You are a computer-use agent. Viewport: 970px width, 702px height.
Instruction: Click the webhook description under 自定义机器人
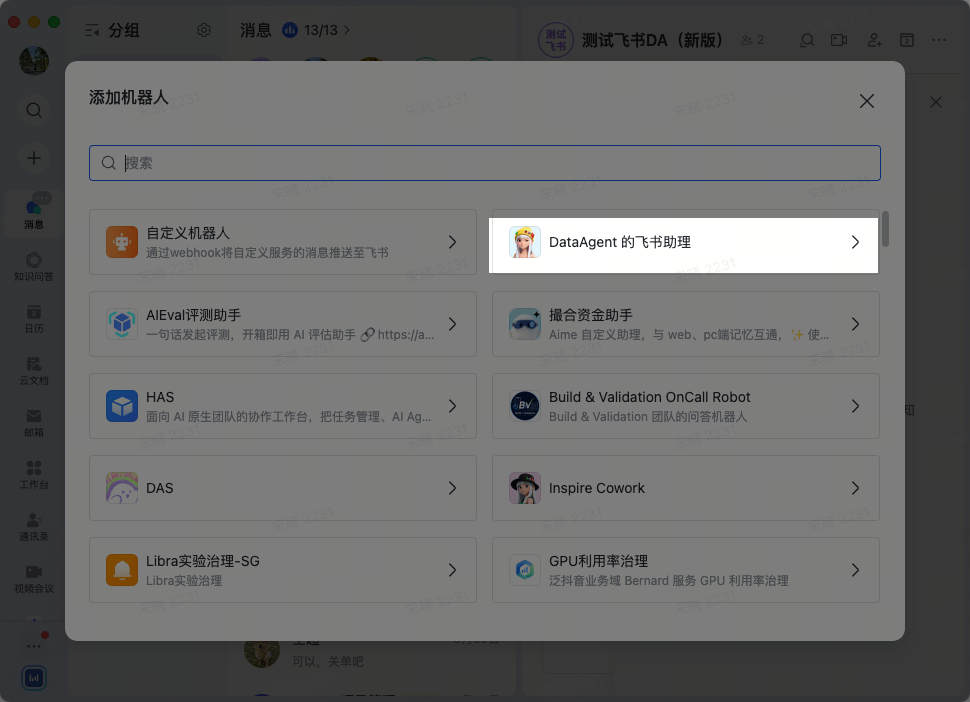point(267,252)
